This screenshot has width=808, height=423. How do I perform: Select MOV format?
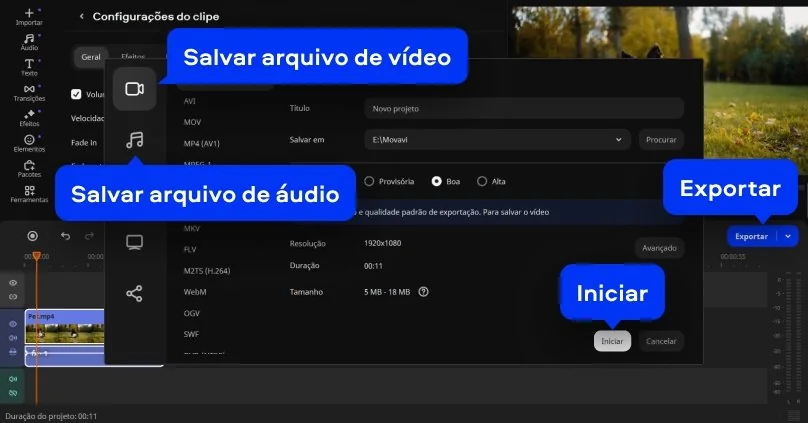click(x=192, y=122)
